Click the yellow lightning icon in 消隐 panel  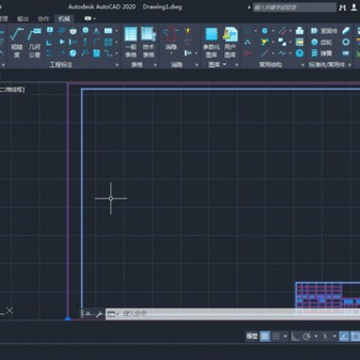point(188,31)
